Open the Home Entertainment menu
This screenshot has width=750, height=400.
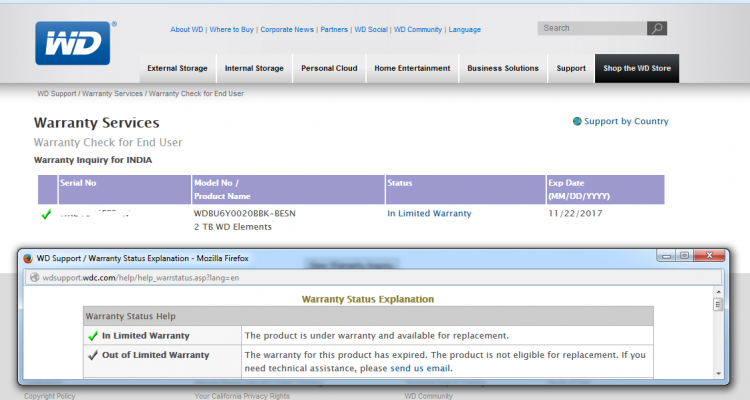[412, 68]
